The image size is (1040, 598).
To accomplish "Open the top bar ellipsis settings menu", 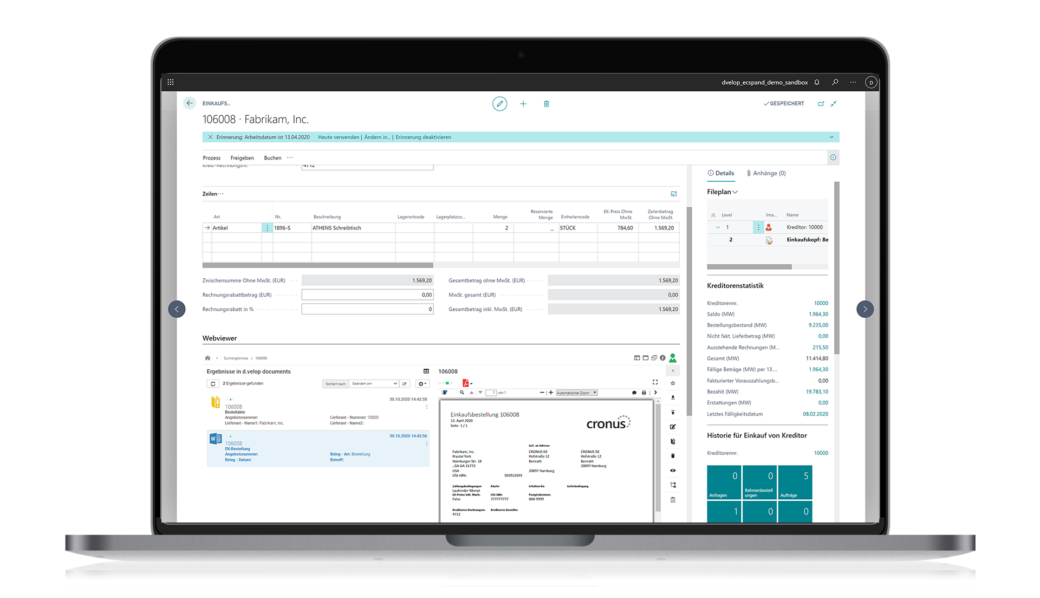I will [853, 82].
